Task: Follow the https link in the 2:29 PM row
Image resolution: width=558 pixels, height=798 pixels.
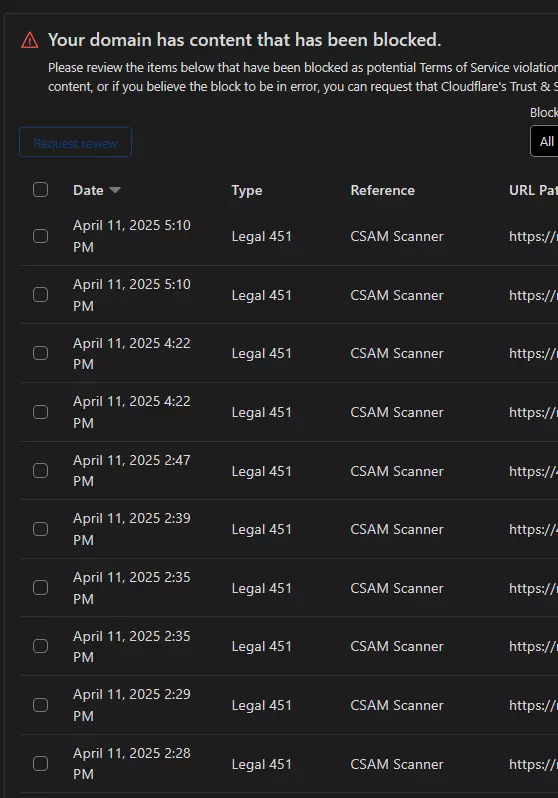Action: [x=533, y=705]
